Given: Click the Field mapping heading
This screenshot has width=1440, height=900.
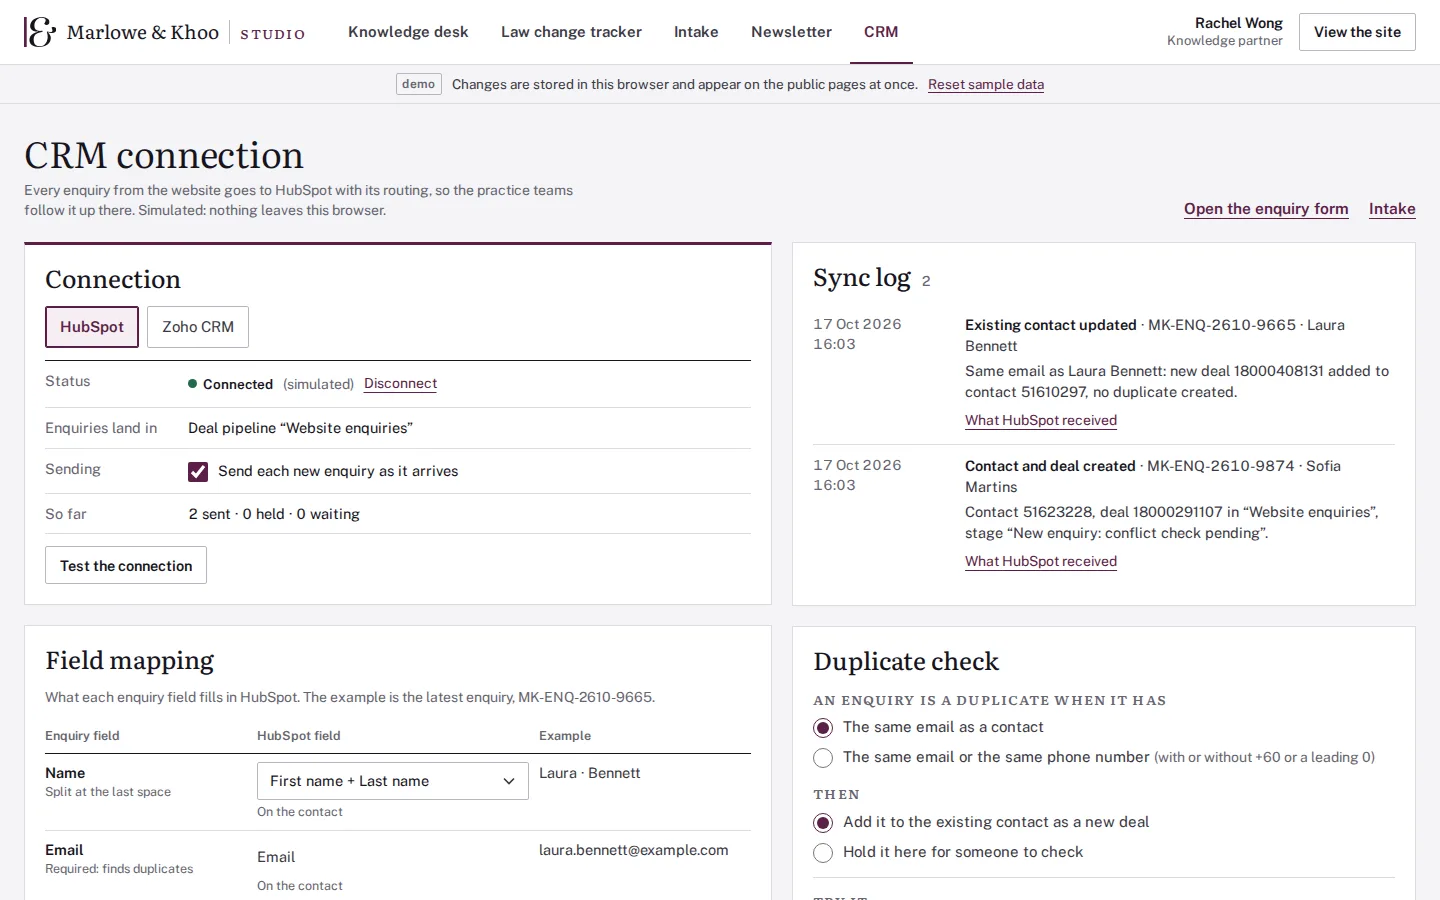Looking at the screenshot, I should [130, 661].
